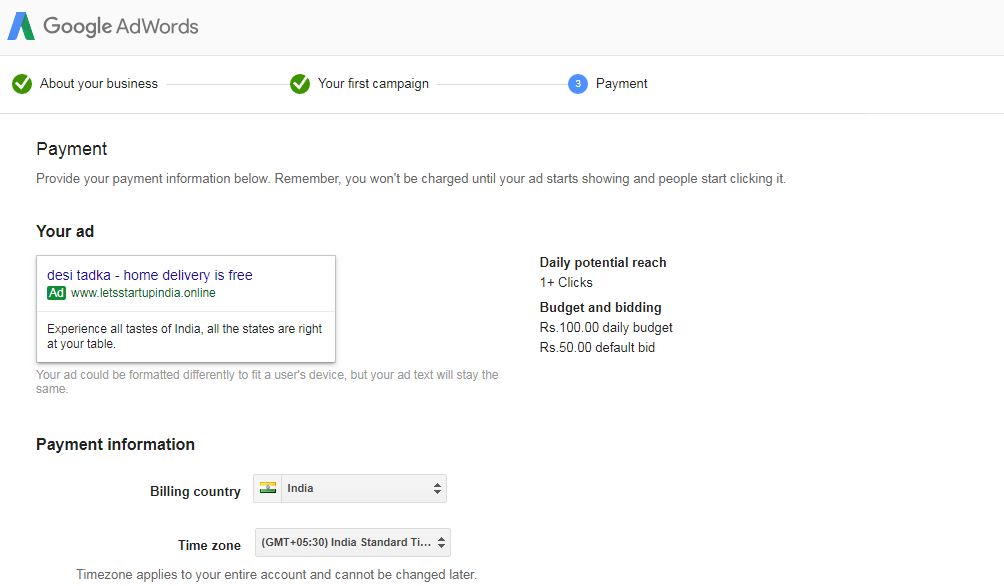Click the Rs.50.00 default bid text
1004x586 pixels.
point(597,347)
